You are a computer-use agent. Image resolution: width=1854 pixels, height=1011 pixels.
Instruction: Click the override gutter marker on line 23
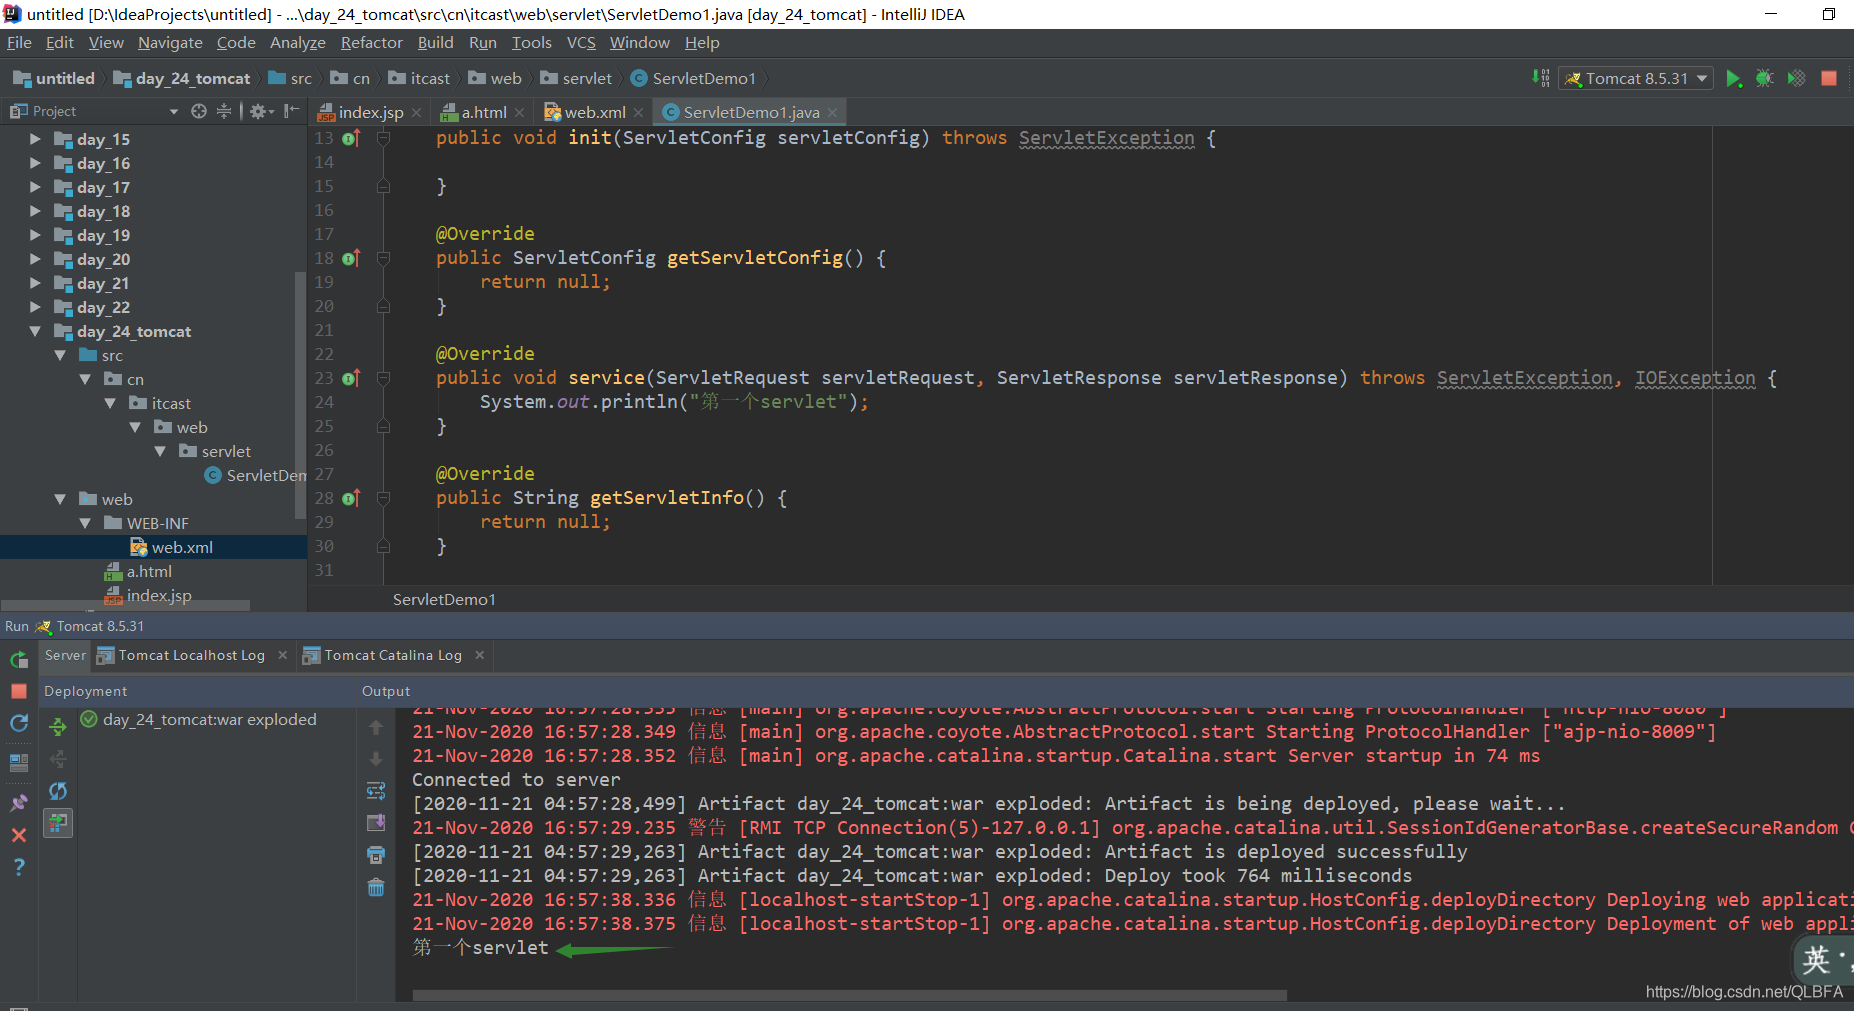pos(351,378)
